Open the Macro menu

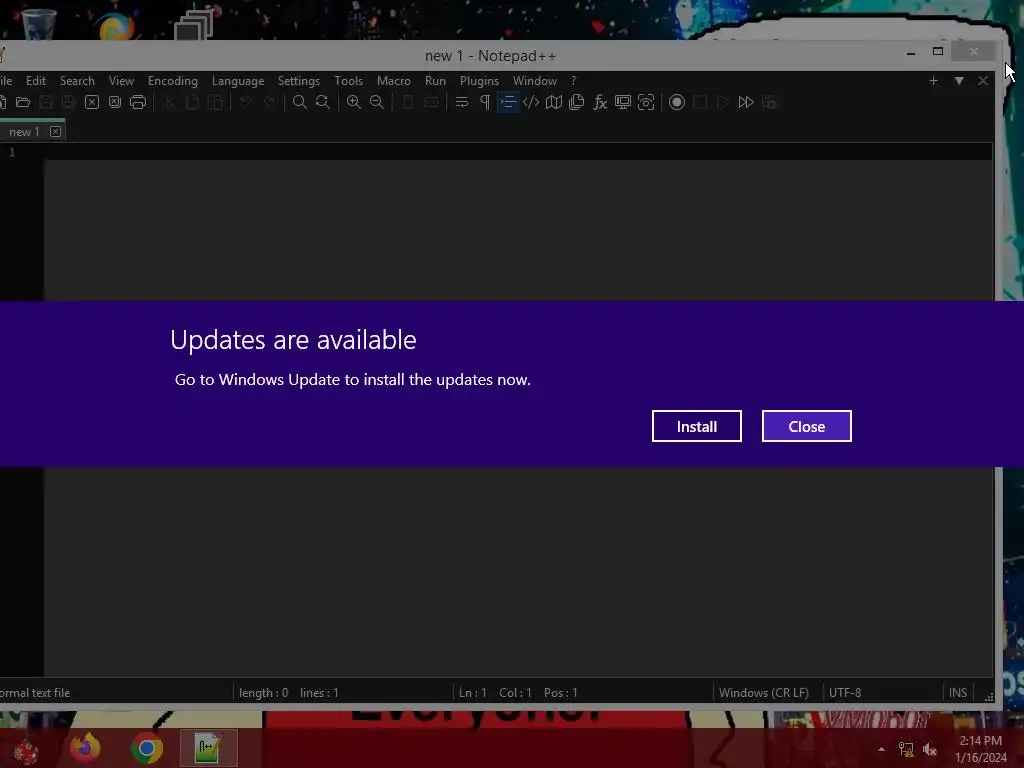[x=394, y=80]
